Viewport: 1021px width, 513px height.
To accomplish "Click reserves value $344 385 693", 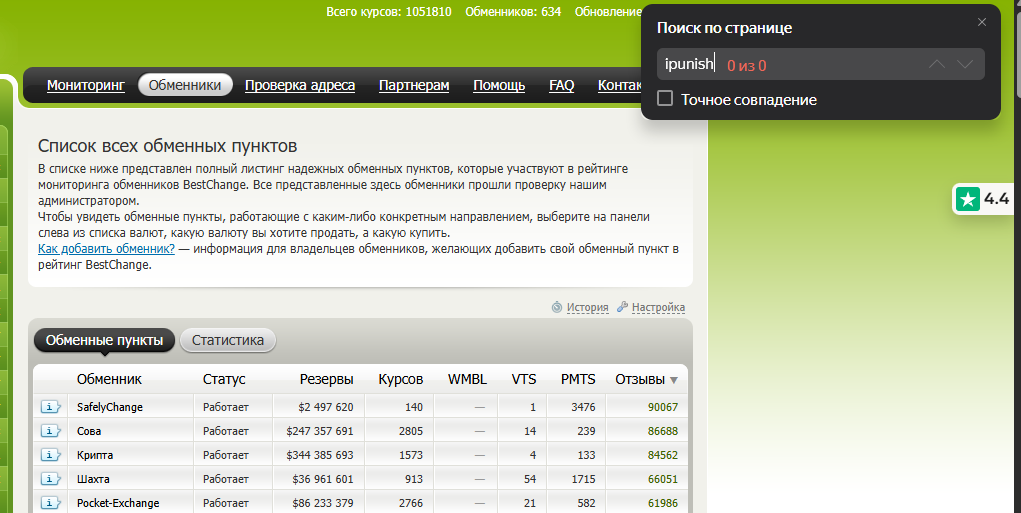I will (x=320, y=454).
